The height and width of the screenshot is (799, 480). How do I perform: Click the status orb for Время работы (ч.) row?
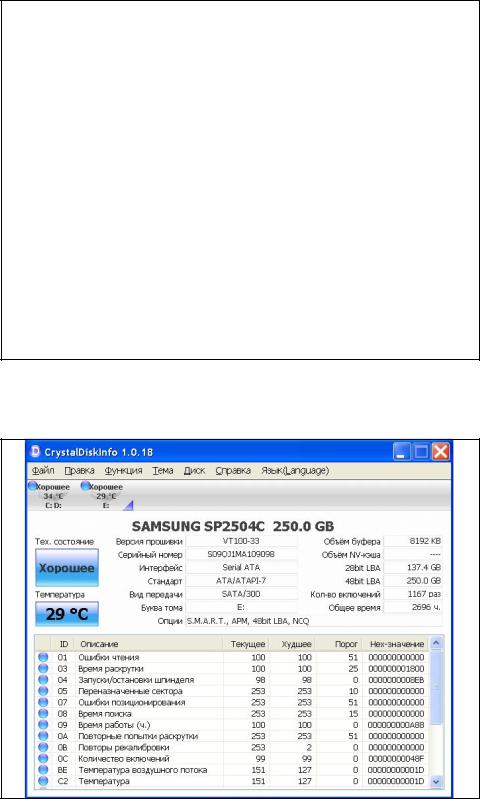tap(43, 725)
